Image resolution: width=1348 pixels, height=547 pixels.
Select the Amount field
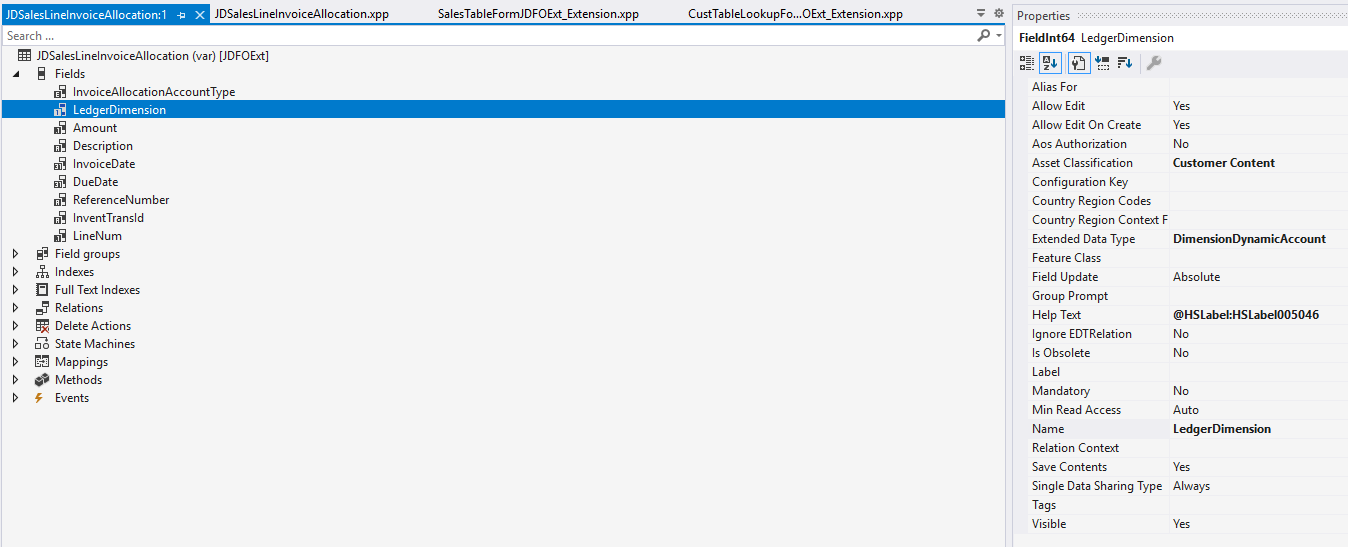tap(95, 128)
